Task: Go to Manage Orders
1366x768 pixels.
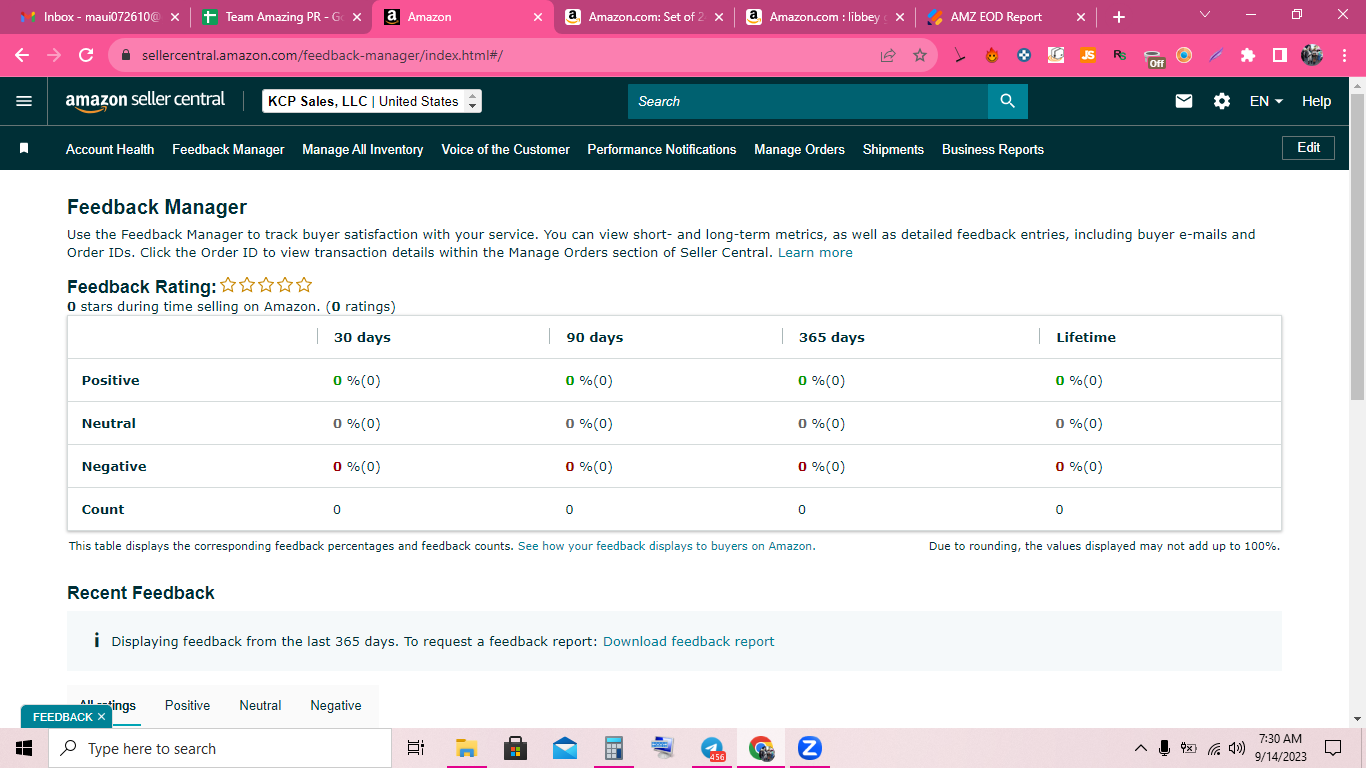Action: (799, 149)
